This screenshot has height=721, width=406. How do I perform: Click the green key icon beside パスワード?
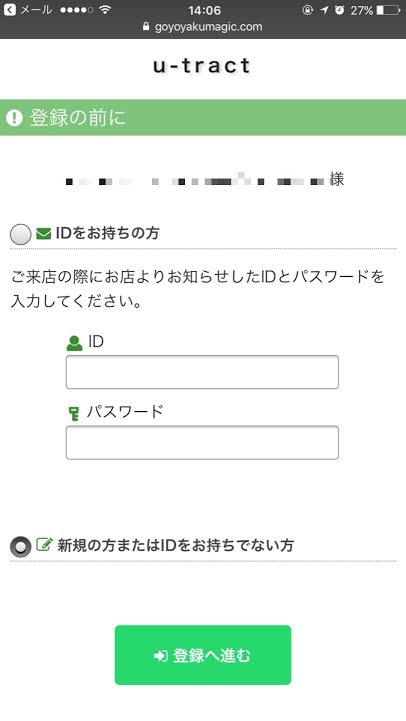74,413
